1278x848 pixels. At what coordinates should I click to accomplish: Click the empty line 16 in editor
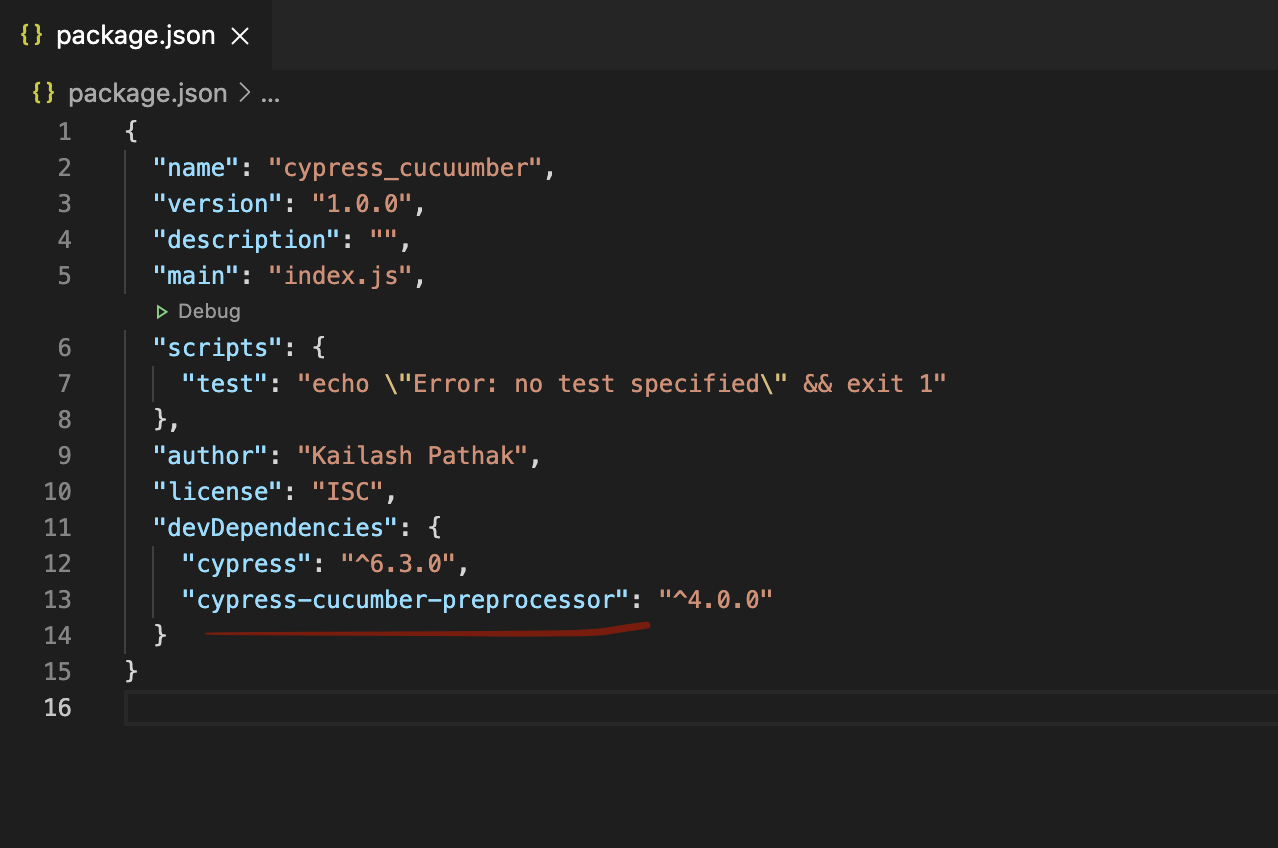(700, 708)
